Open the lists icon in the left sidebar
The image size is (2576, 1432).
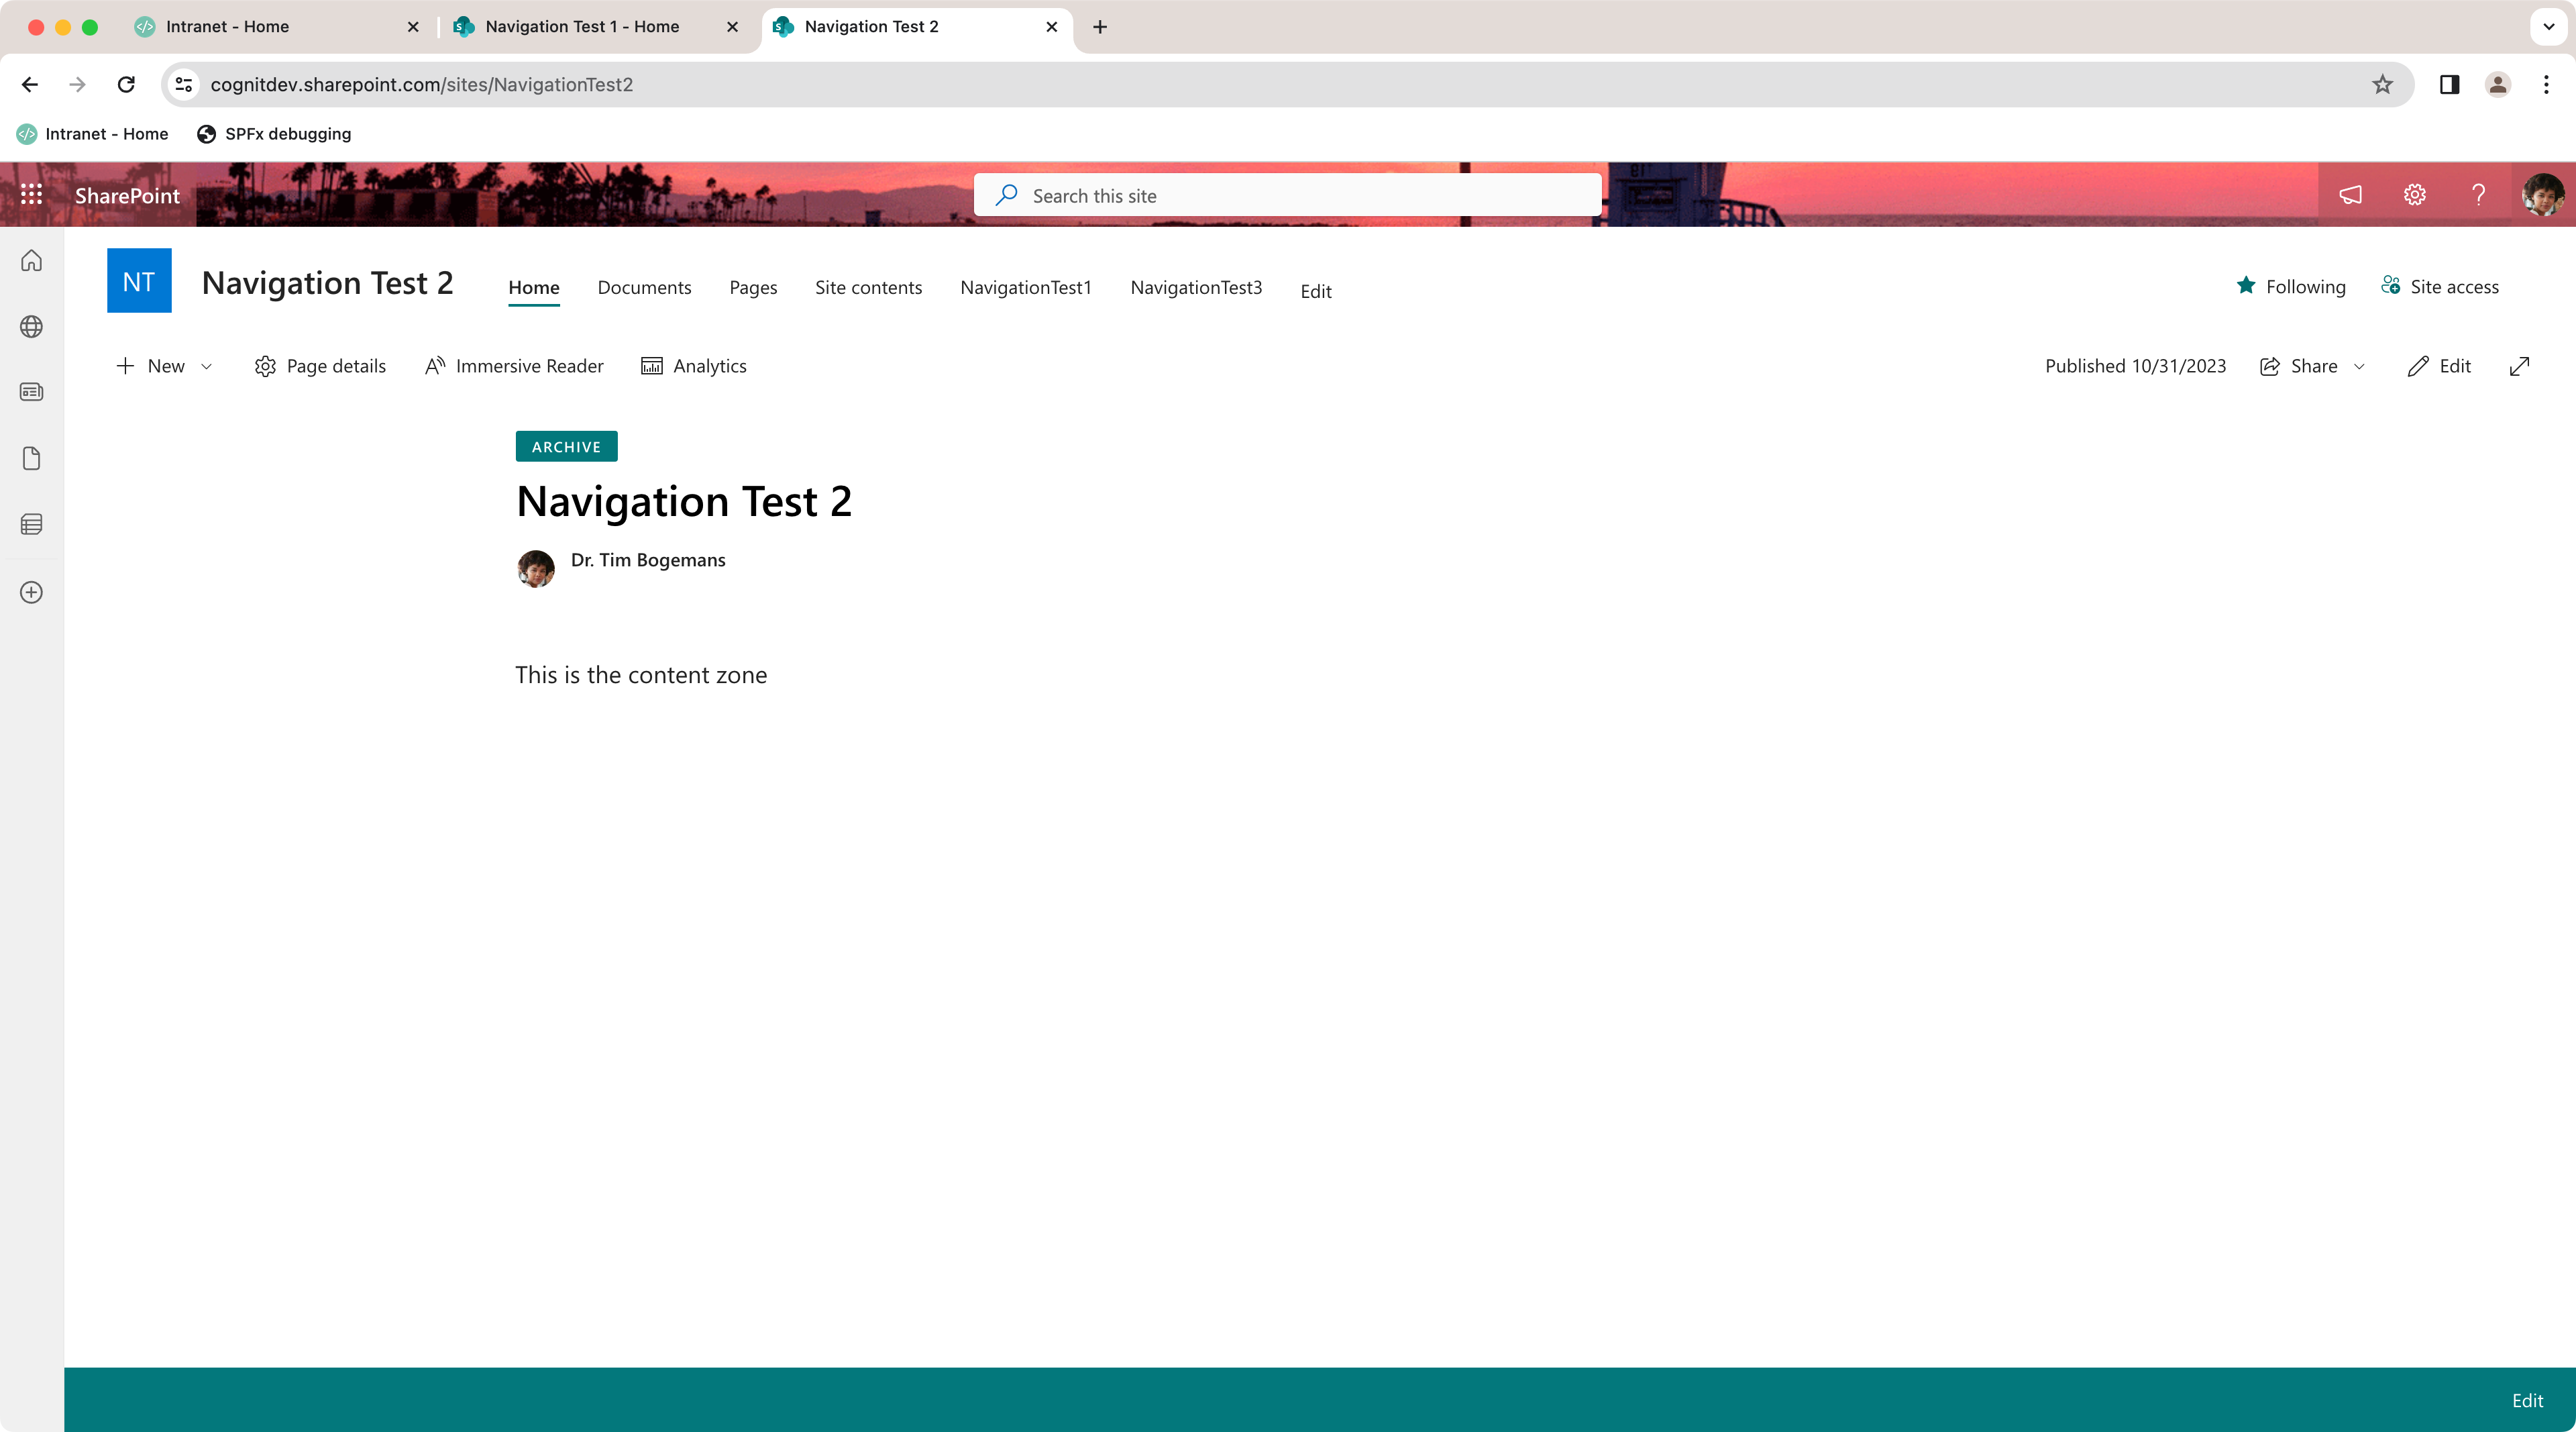click(31, 523)
